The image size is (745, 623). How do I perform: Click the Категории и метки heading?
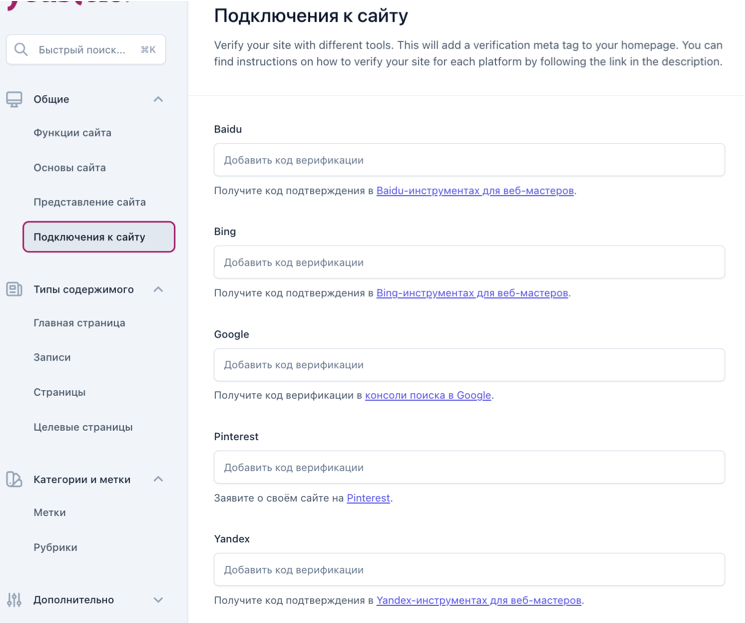tap(82, 479)
